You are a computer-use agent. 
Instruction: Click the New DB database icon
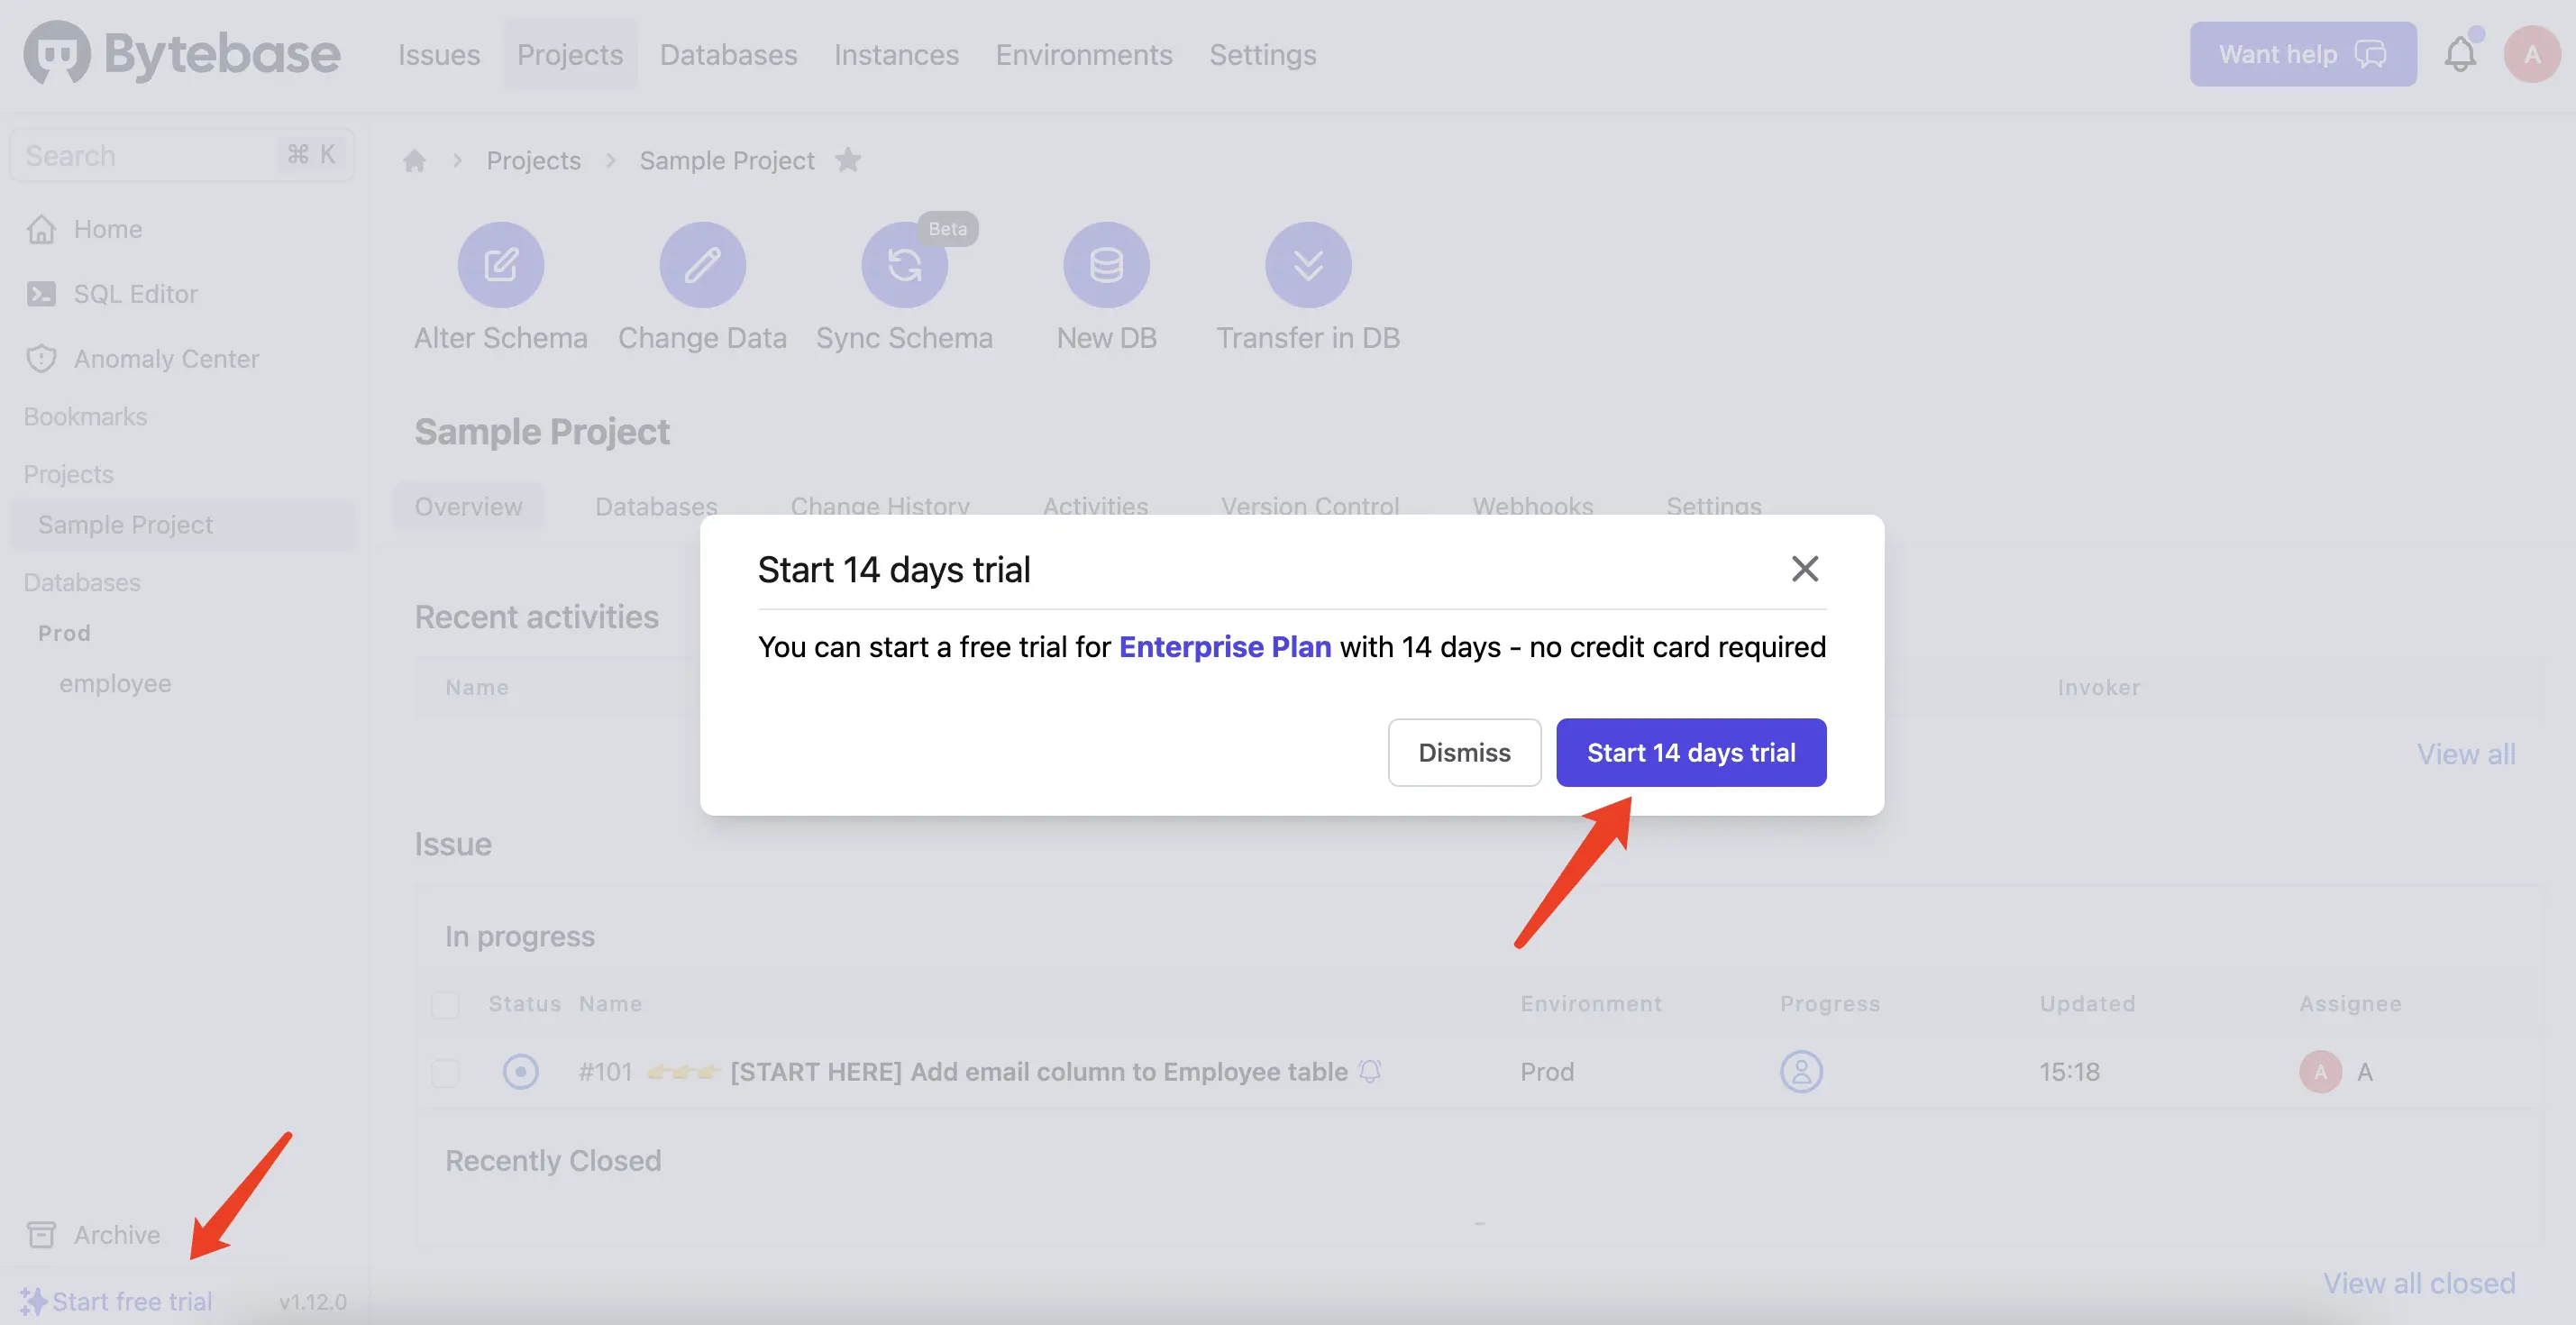pos(1106,265)
